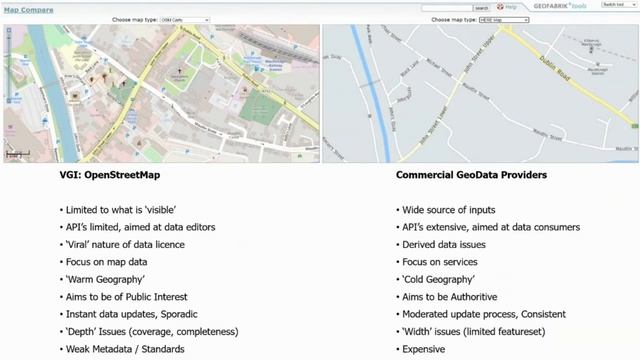Click 'Depth Issues (coverage, completeness)' bullet
Viewport: 640px width, 360px height.
coord(149,332)
